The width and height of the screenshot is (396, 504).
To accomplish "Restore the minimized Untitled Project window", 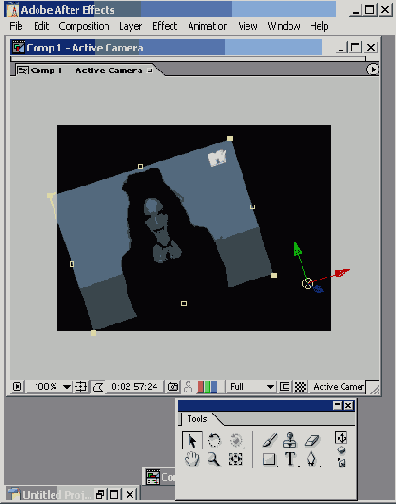I will click(100, 495).
